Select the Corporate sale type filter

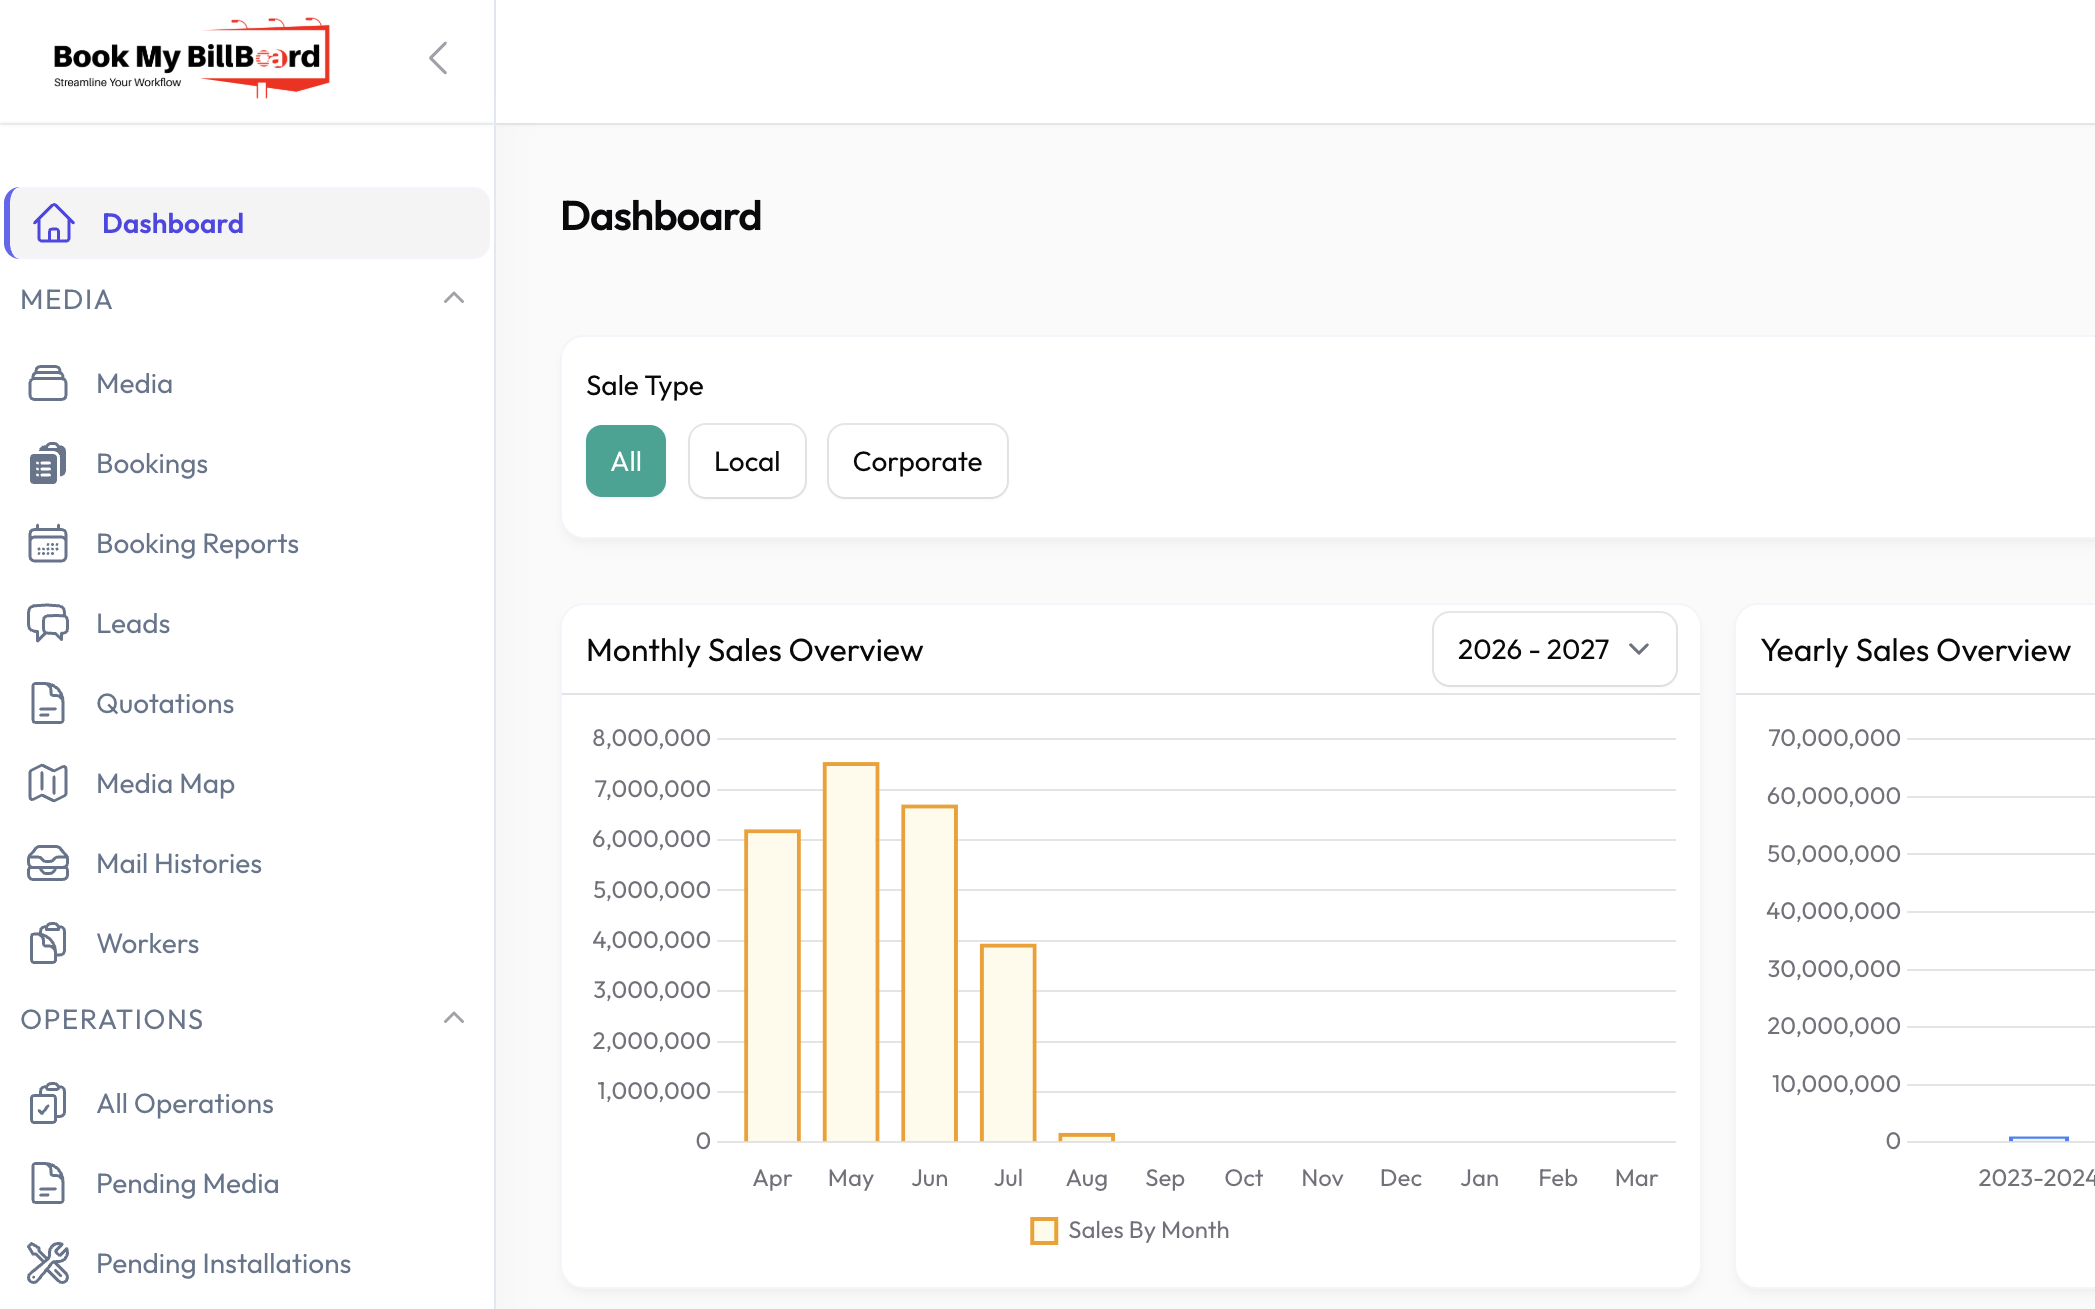click(x=917, y=461)
